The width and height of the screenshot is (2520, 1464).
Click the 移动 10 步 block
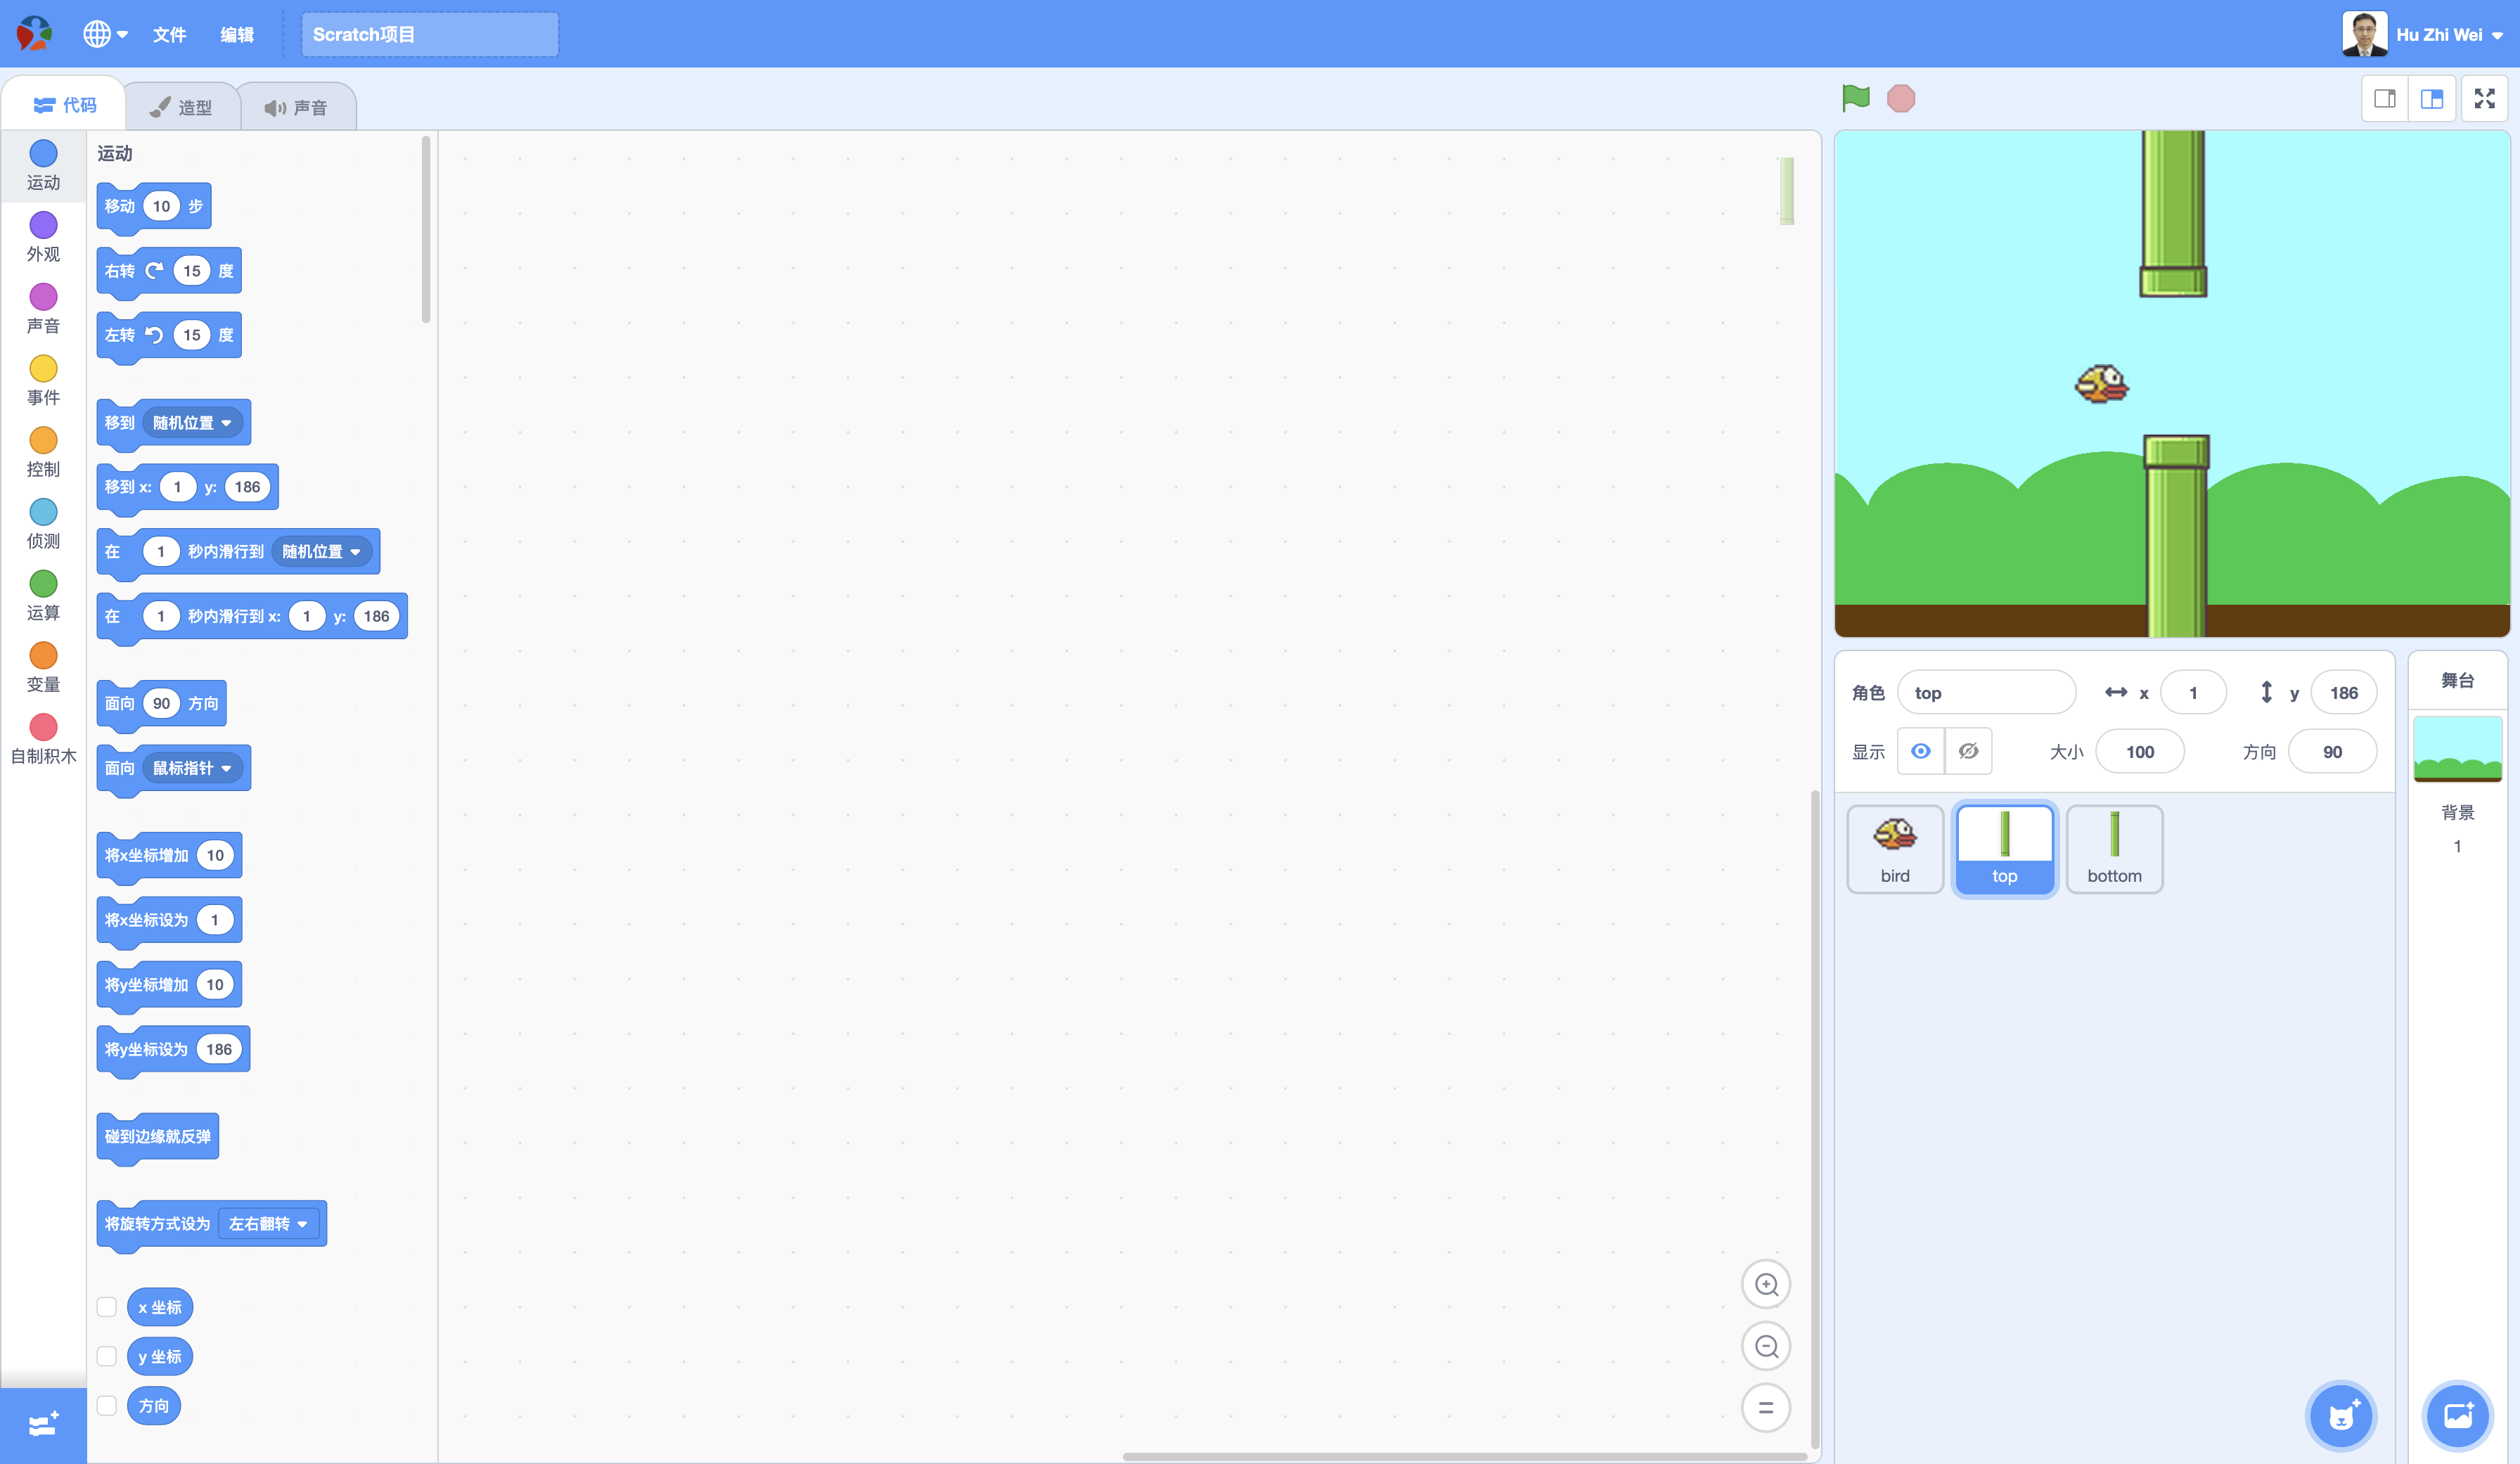click(154, 207)
